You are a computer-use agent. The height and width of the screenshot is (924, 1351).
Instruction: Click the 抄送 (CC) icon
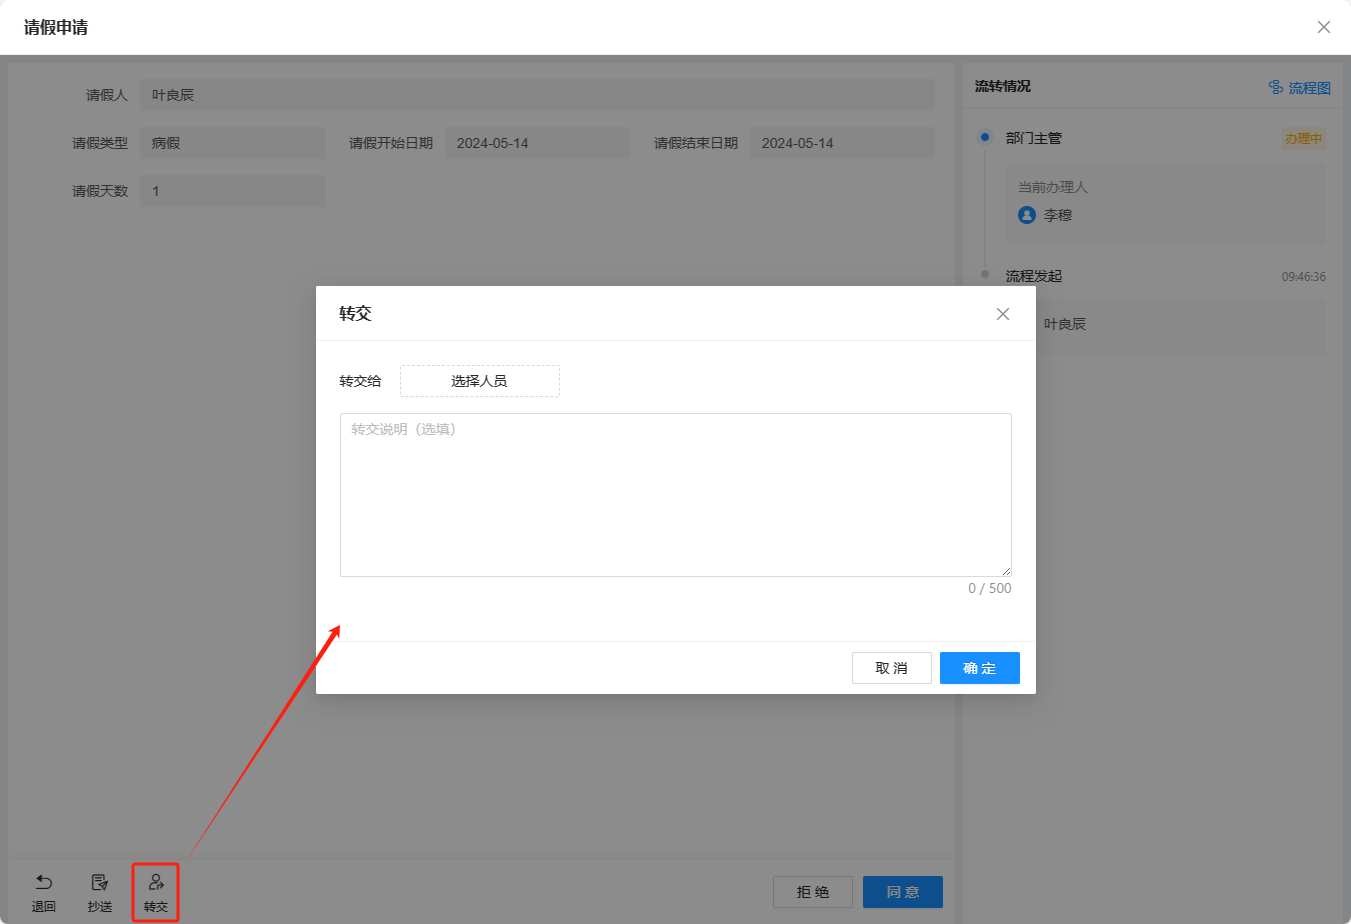coord(100,883)
